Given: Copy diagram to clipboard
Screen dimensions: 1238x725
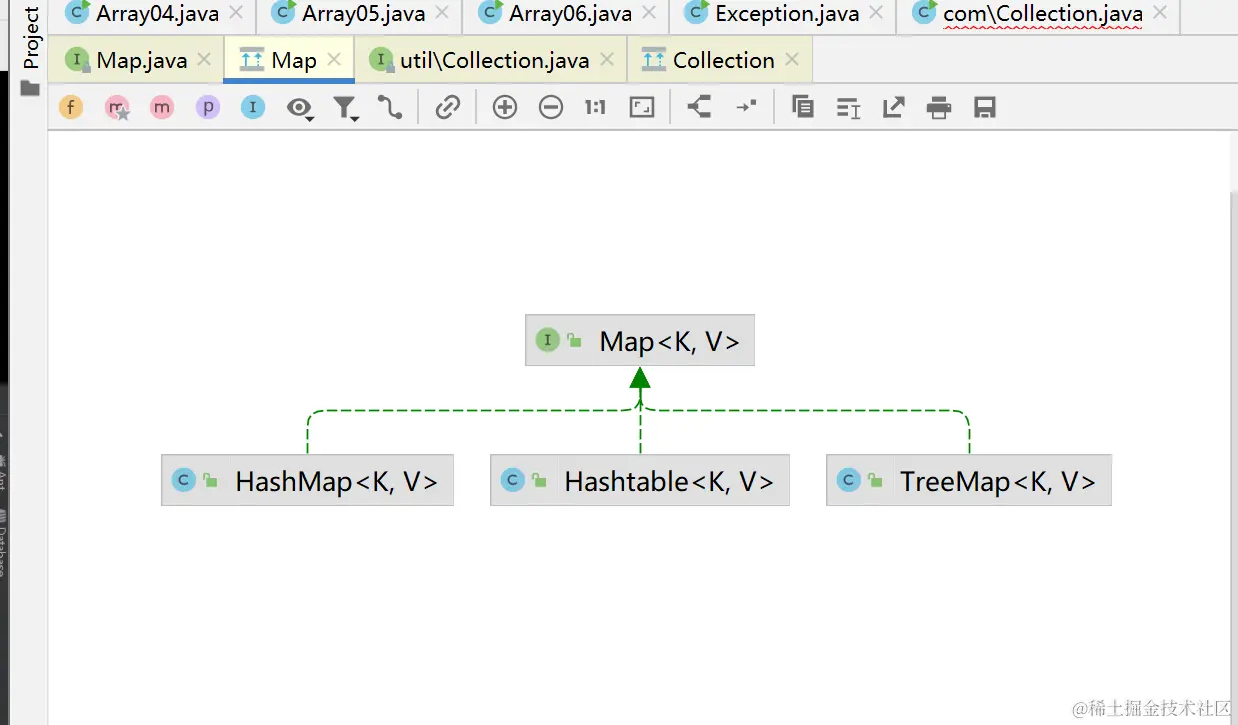Looking at the screenshot, I should [x=802, y=107].
